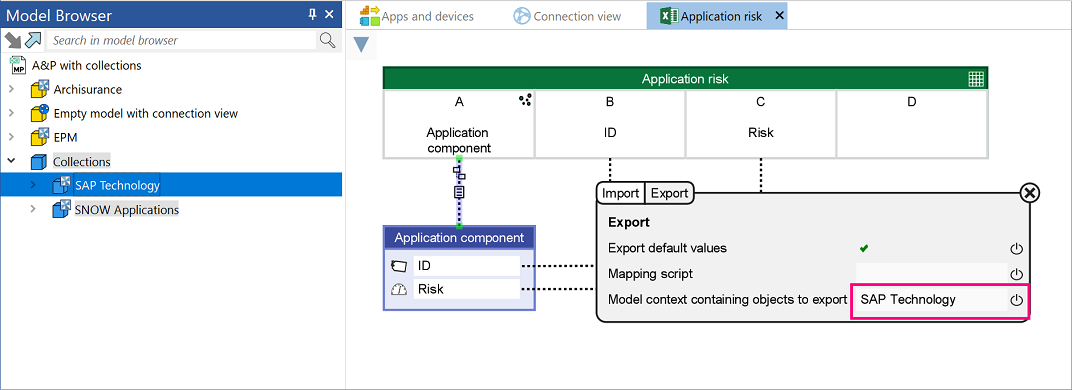Click the light blue arrow icon beside search
This screenshot has height=390, width=1072.
coord(34,40)
